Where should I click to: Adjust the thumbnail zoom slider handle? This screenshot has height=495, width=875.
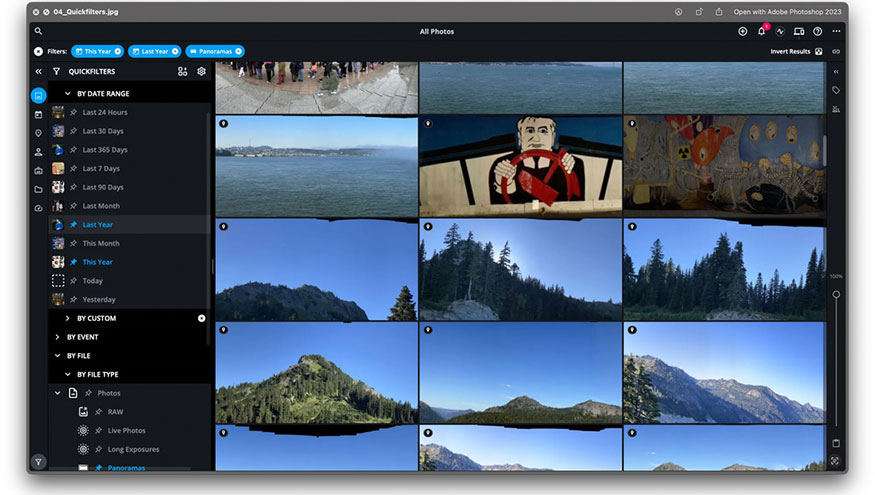(x=836, y=294)
